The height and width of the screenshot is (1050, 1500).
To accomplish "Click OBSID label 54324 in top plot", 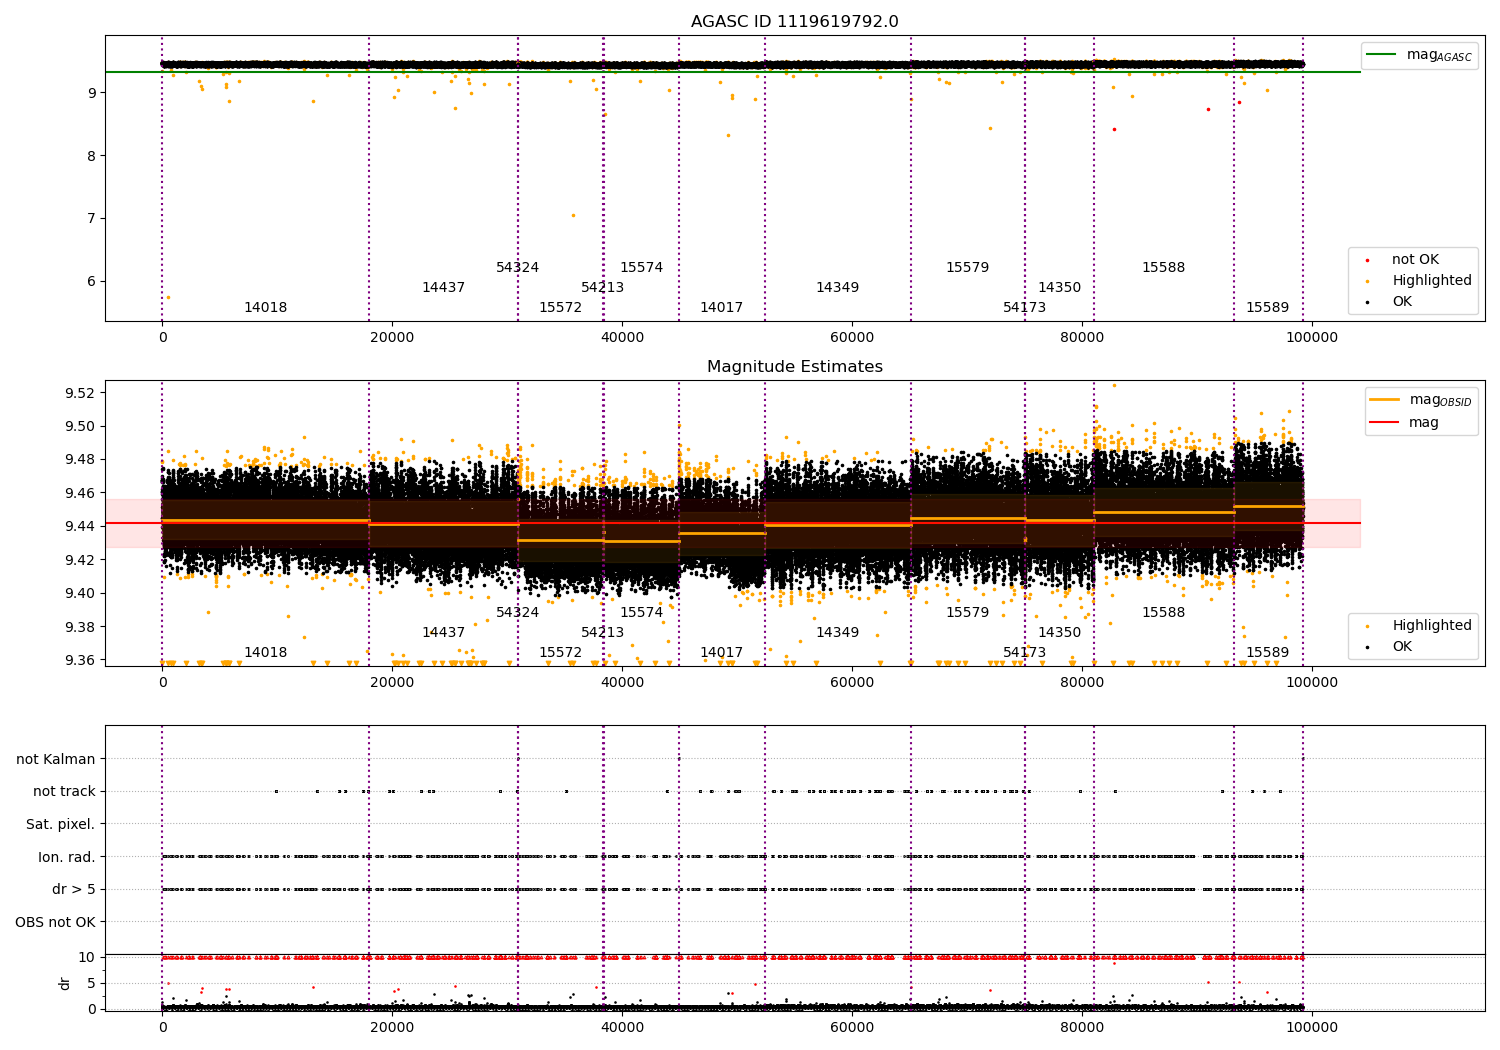I will (517, 268).
